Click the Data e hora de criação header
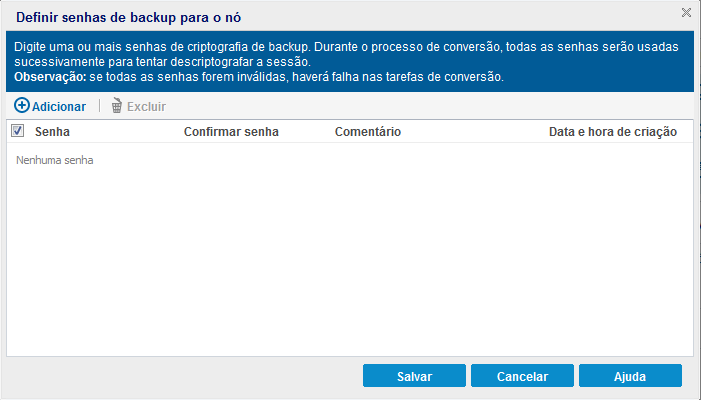701x401 pixels. pyautogui.click(x=613, y=131)
